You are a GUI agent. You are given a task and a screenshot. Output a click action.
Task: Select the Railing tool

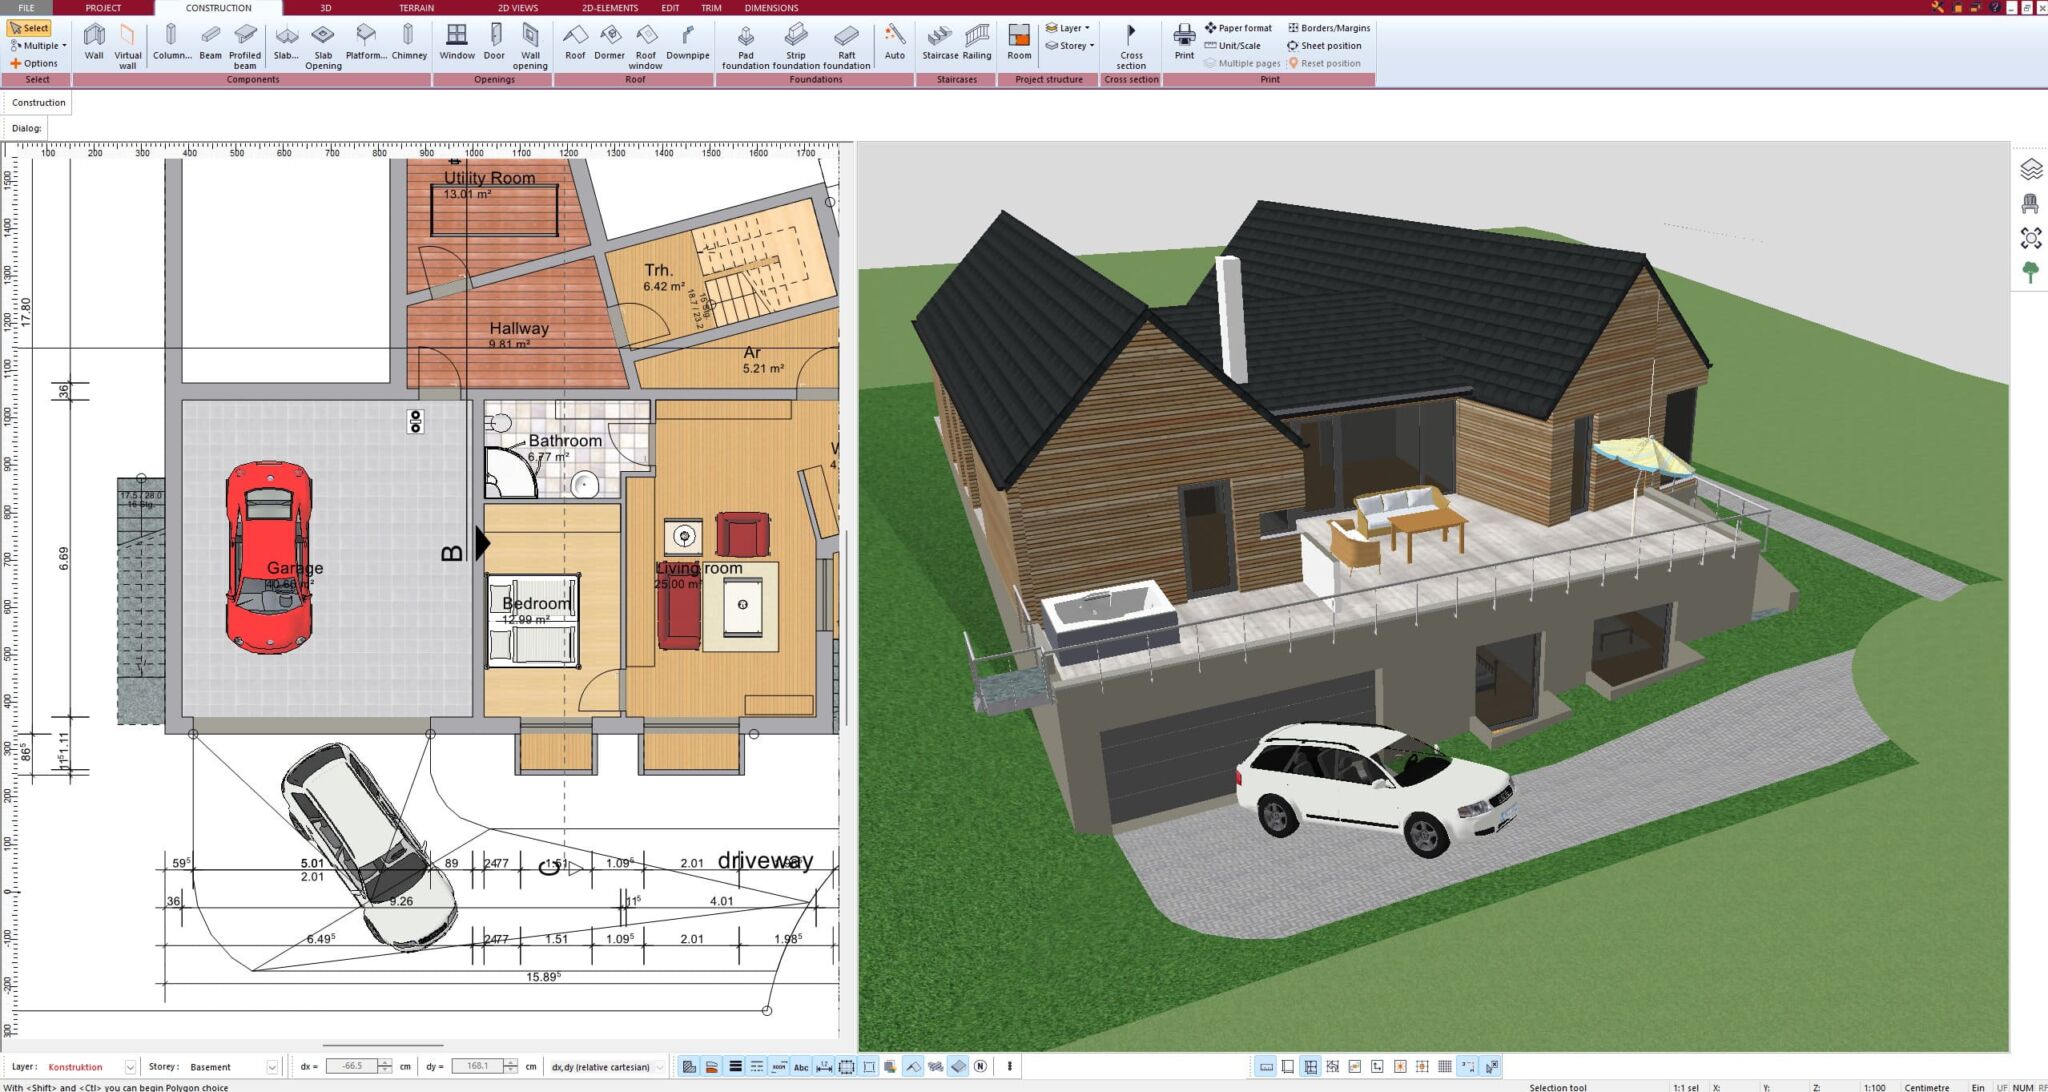(974, 40)
